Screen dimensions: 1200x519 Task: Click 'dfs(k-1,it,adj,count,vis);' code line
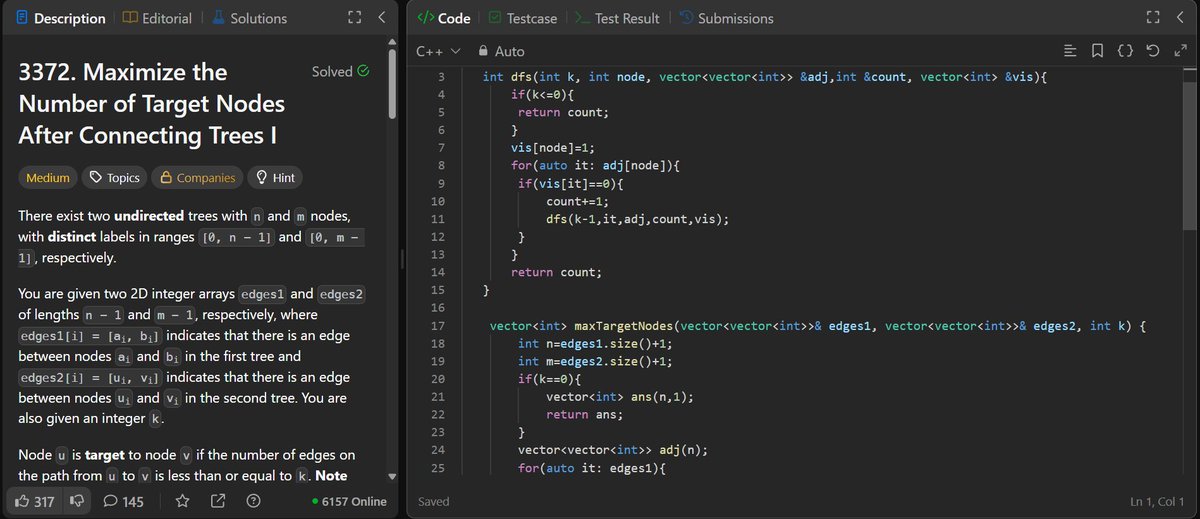tap(637, 219)
